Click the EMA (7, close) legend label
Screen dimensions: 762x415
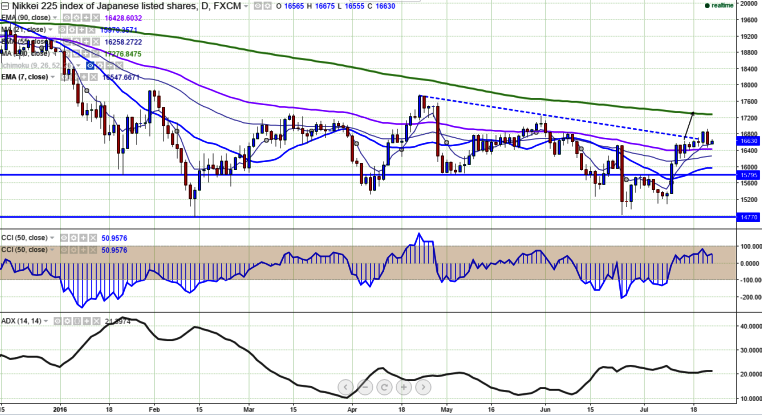click(x=25, y=77)
